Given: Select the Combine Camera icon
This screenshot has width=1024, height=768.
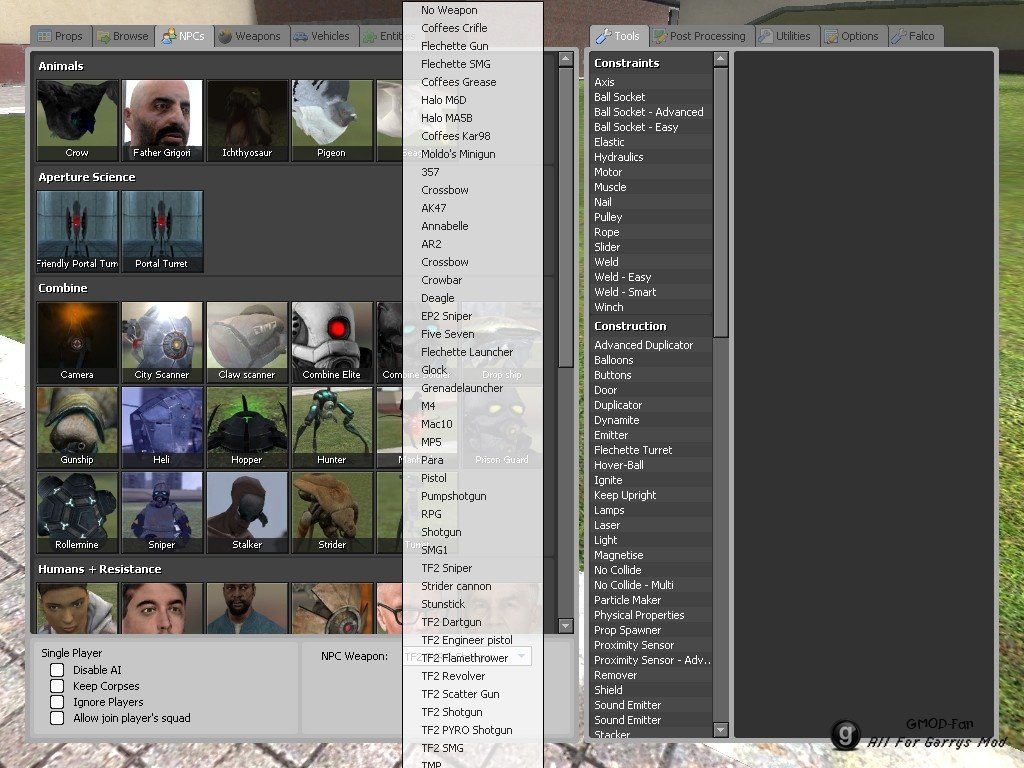Looking at the screenshot, I should (77, 342).
